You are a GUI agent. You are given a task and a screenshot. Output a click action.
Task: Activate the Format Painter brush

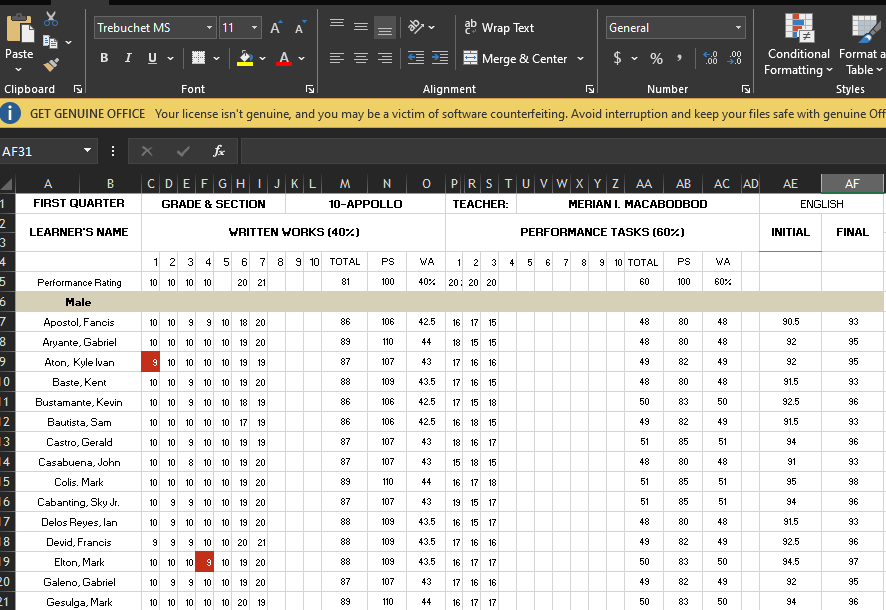(x=51, y=64)
